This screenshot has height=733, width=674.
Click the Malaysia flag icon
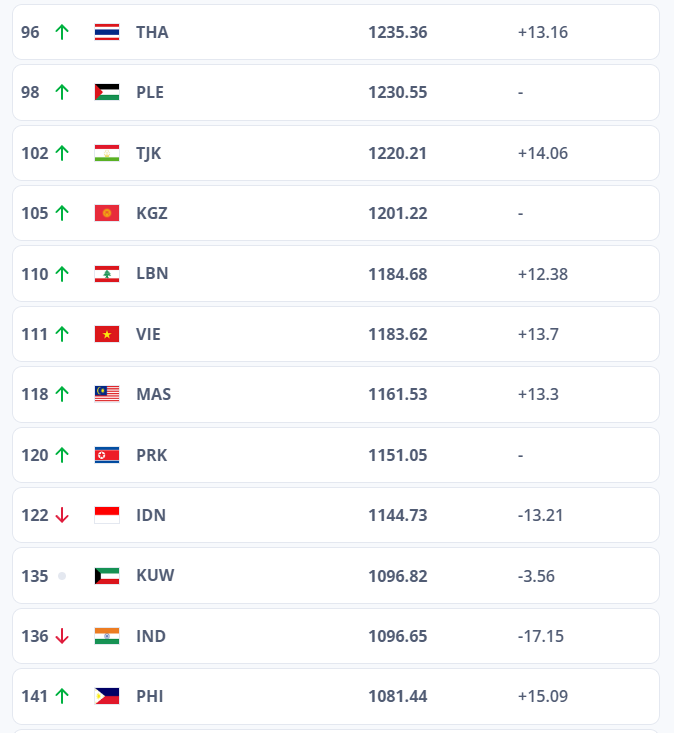tap(107, 394)
